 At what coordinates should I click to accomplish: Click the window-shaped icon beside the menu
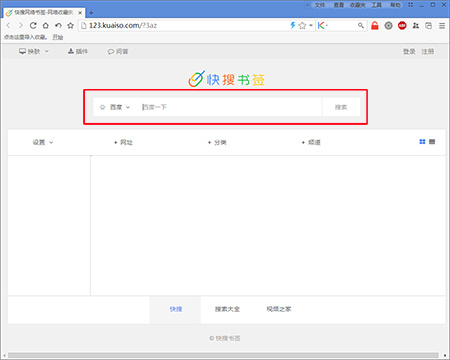(429, 25)
